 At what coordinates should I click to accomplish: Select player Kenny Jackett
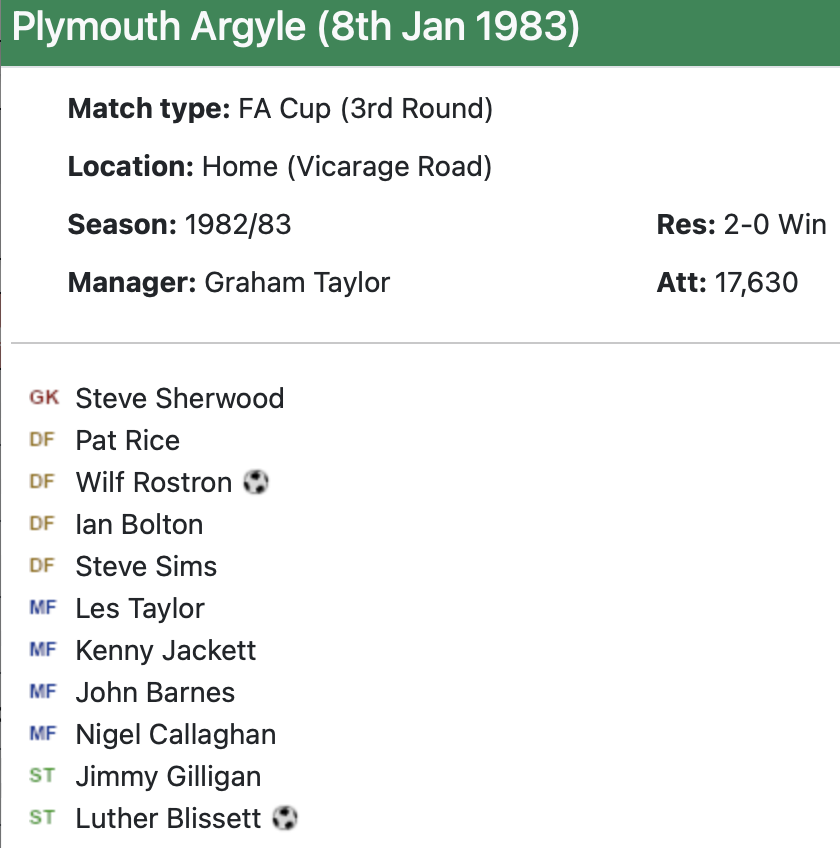(166, 651)
